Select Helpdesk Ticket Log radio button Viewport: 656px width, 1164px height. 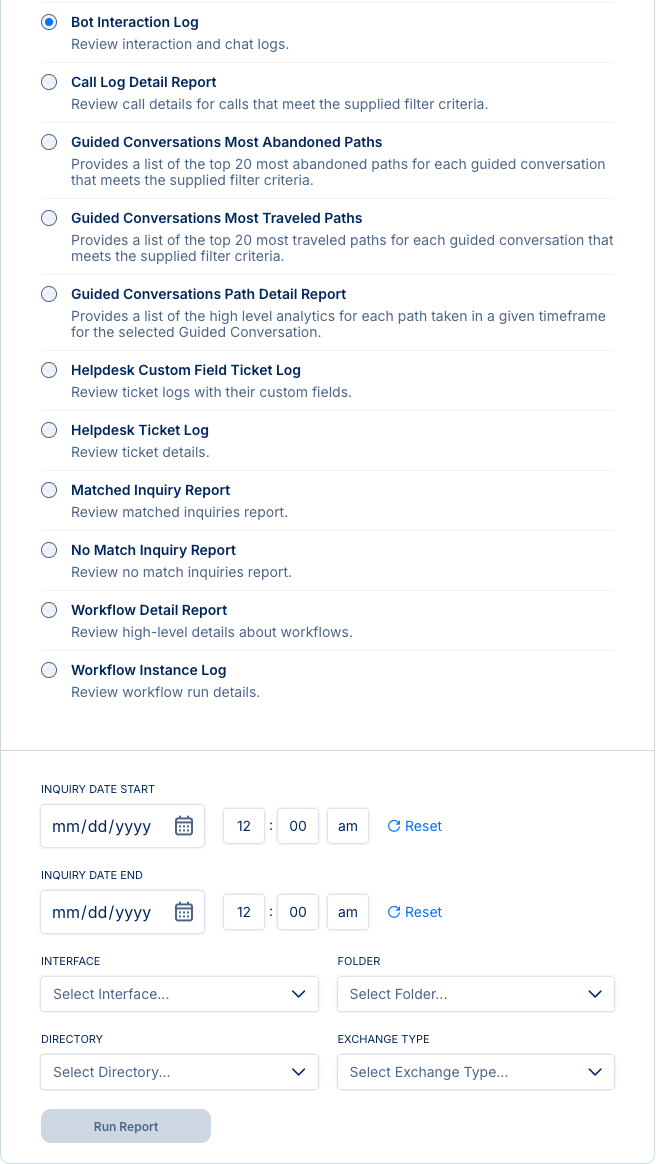pos(49,430)
